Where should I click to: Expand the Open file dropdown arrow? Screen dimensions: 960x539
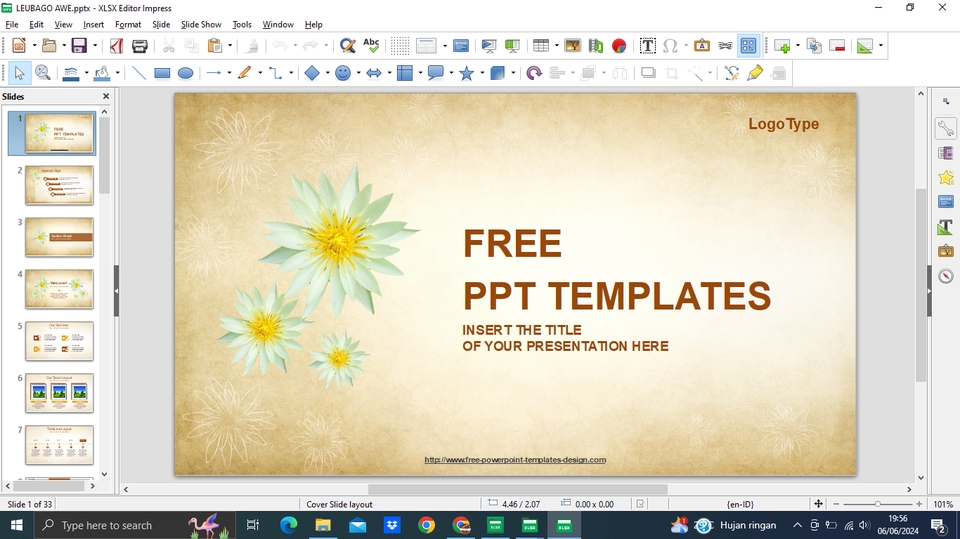pyautogui.click(x=64, y=46)
